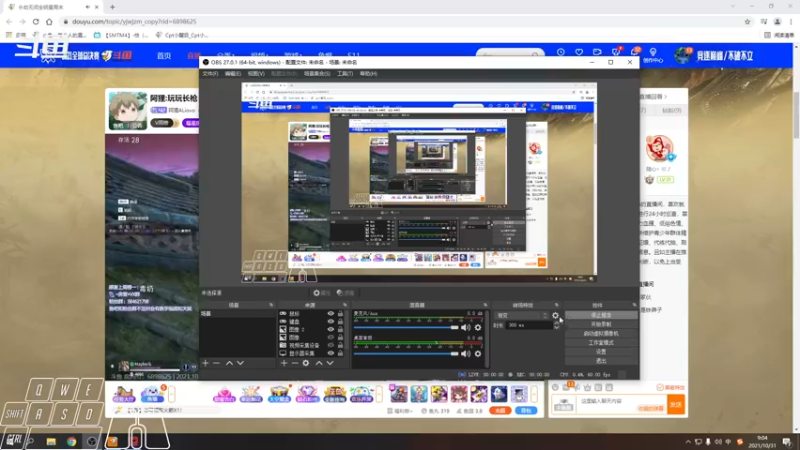Open Douyu follow list heart icon
Image resolution: width=800 pixels, height=450 pixels.
(579, 52)
